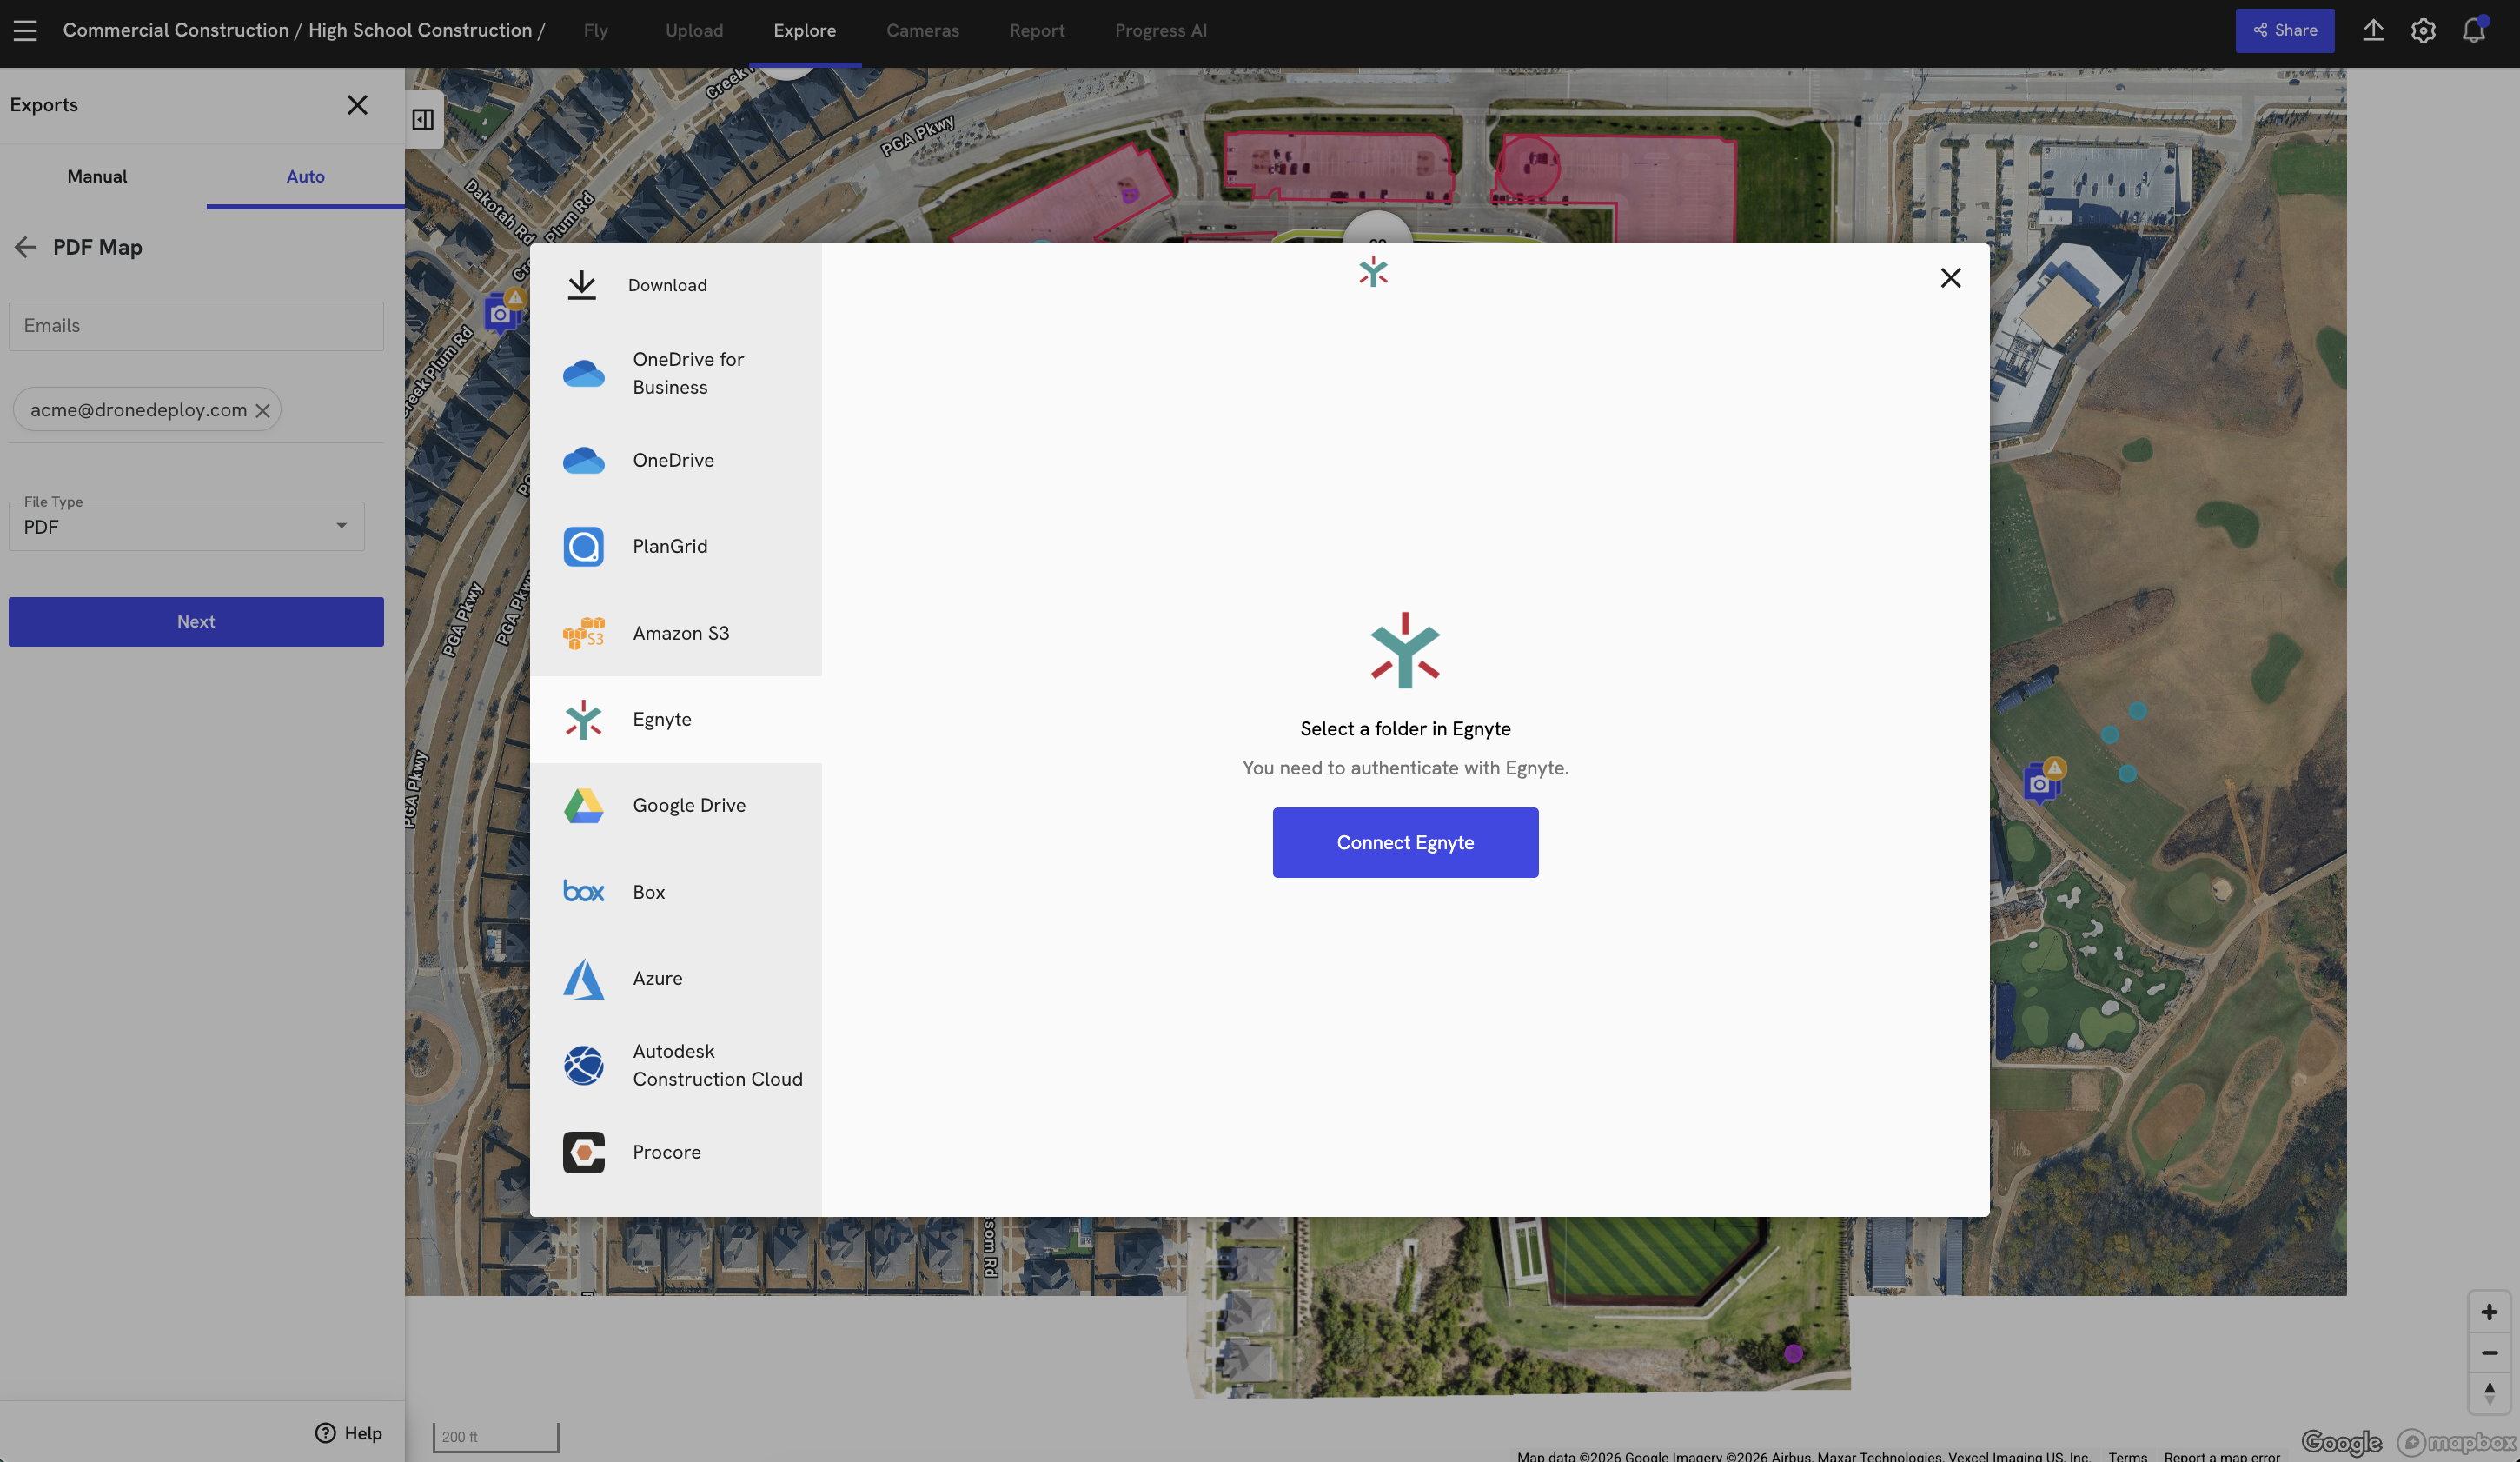The height and width of the screenshot is (1462, 2520).
Task: Open the Help link
Action: [349, 1433]
